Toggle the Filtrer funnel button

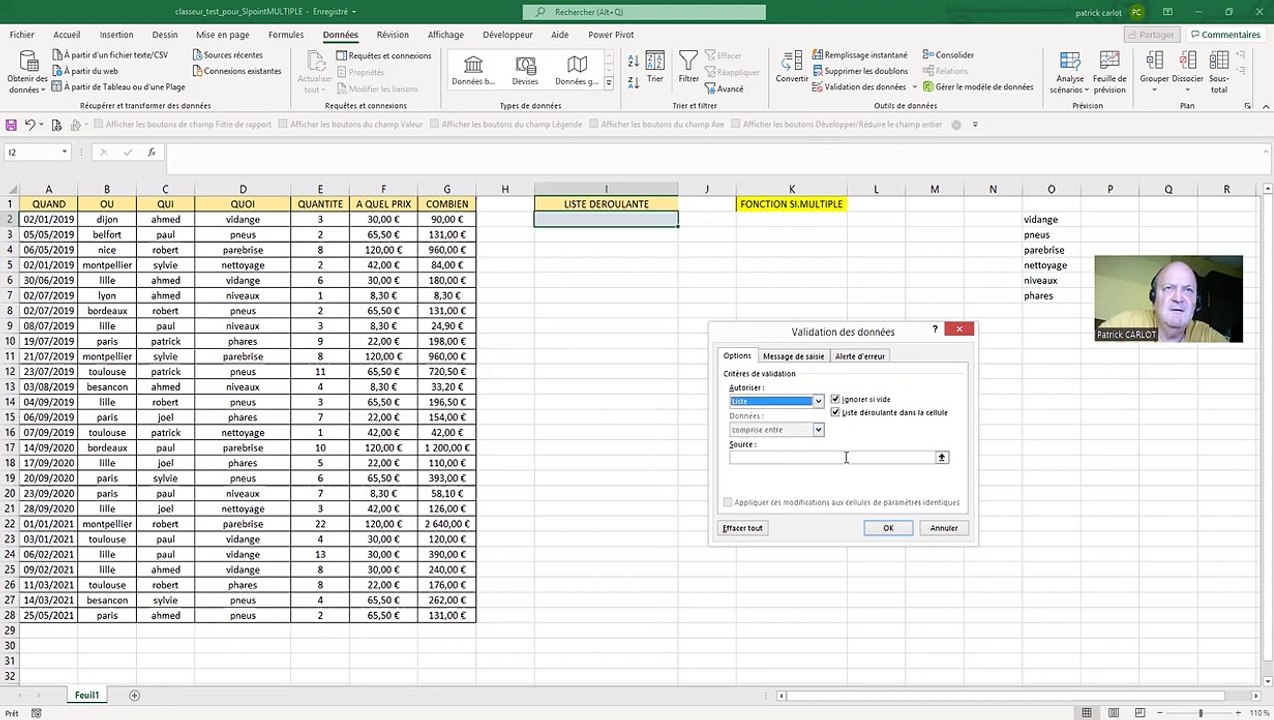coord(688,68)
